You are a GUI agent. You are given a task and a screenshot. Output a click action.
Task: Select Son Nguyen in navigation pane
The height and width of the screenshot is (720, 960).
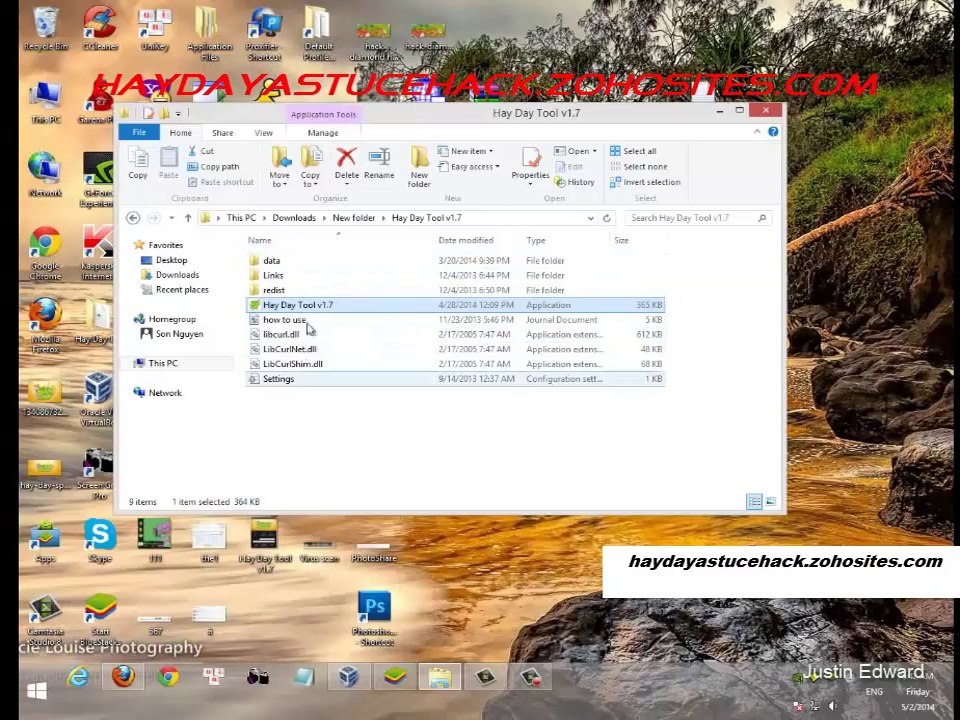click(172, 334)
